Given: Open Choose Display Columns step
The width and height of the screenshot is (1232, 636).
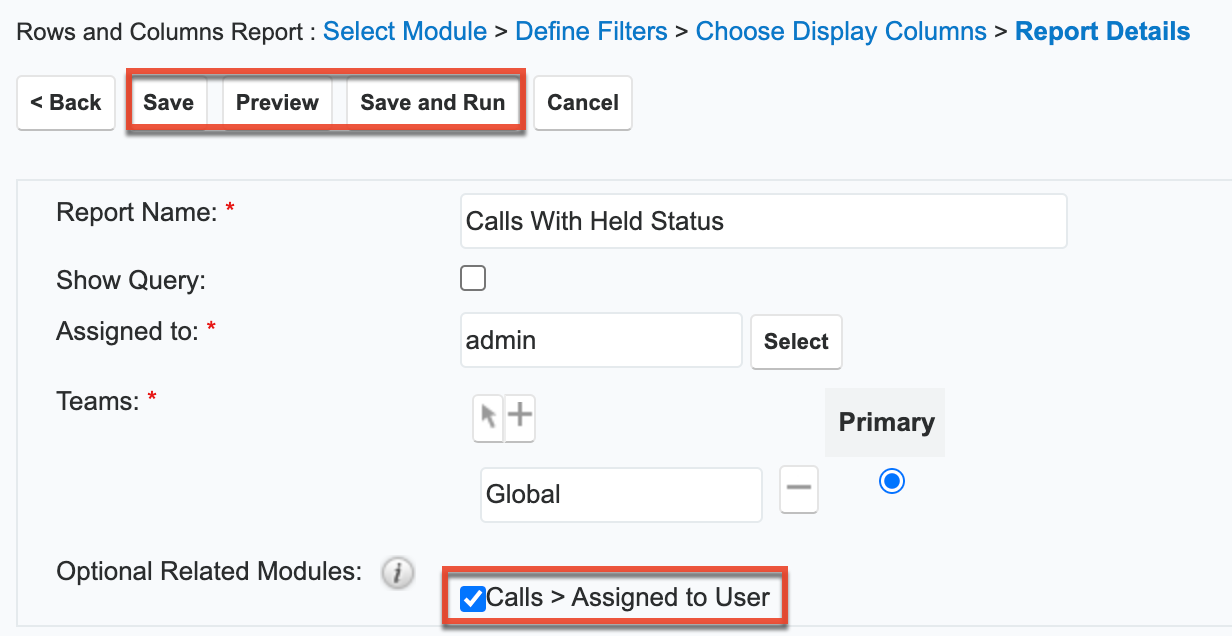Looking at the screenshot, I should [x=841, y=32].
